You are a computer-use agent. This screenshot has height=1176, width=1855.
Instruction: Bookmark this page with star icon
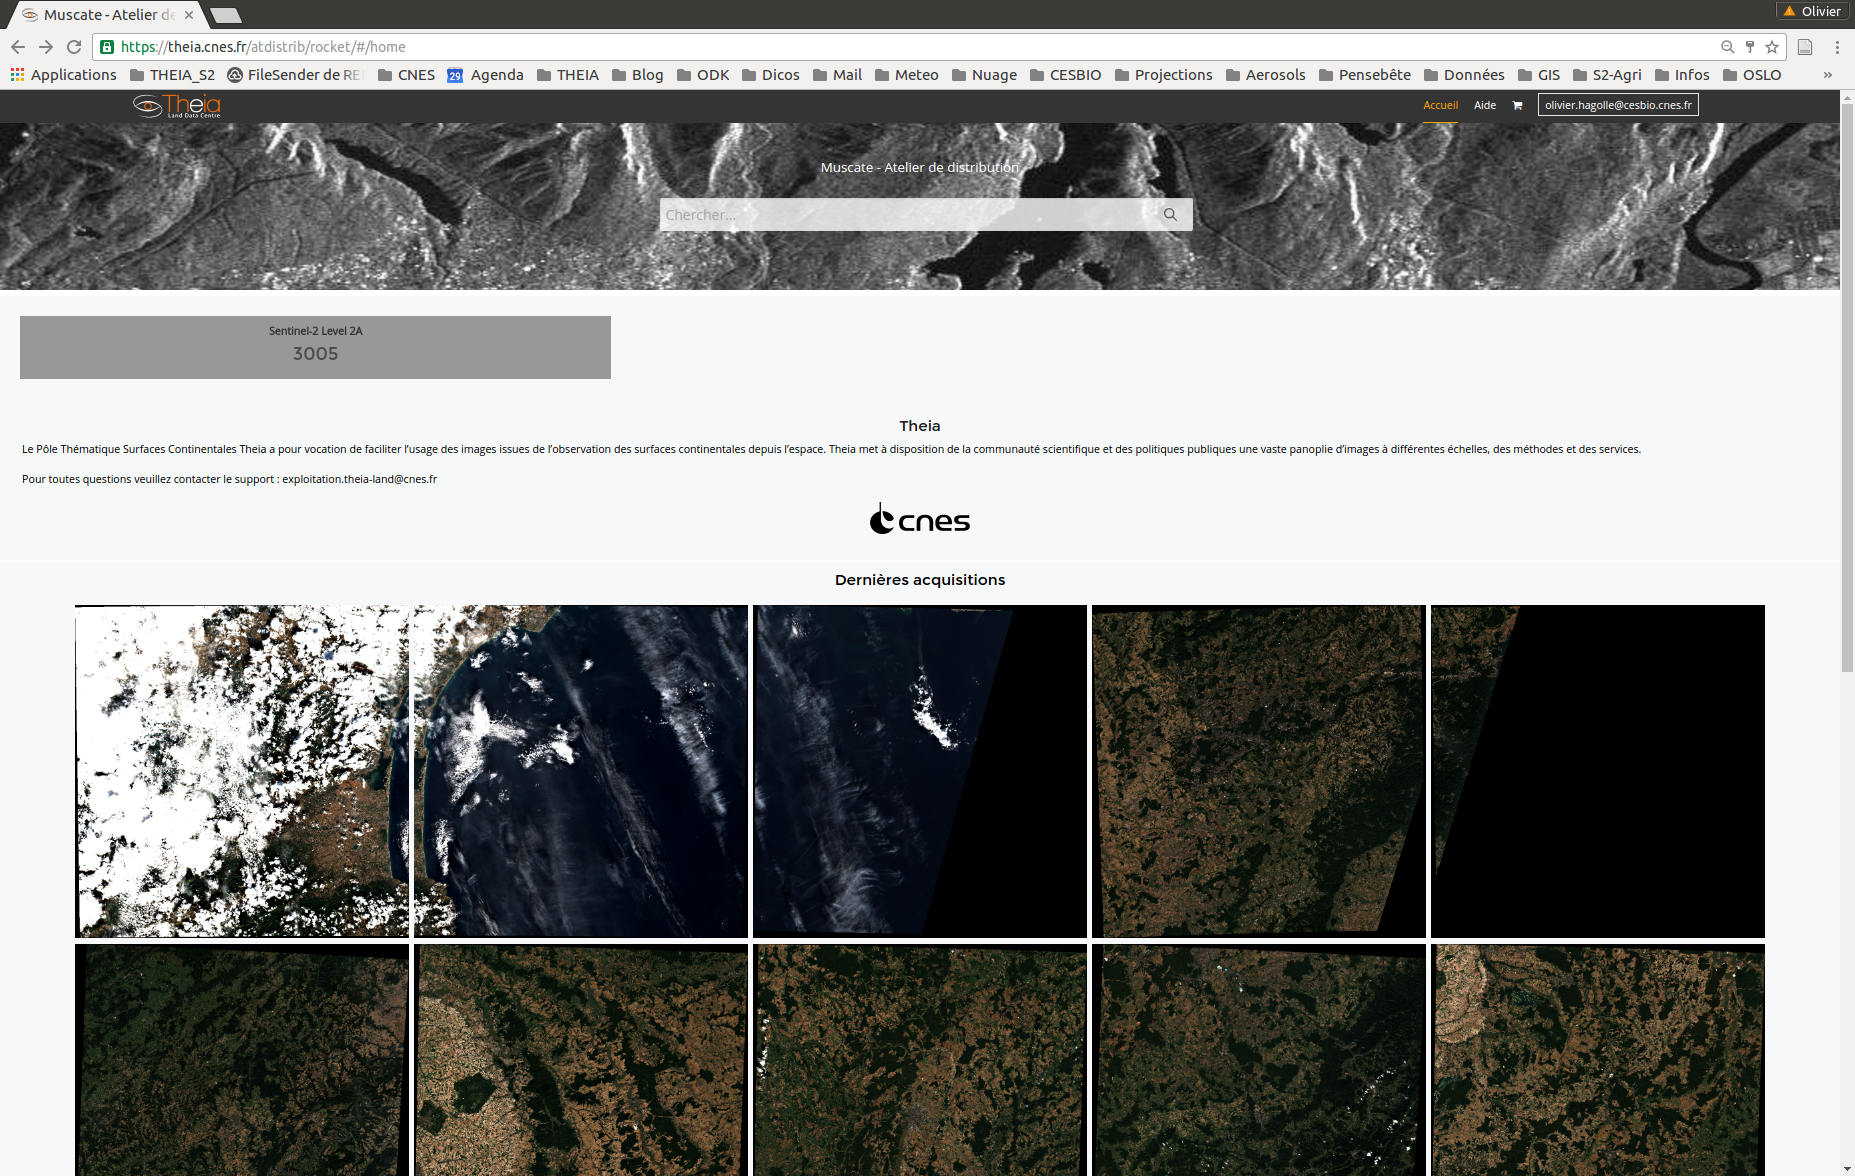1772,47
